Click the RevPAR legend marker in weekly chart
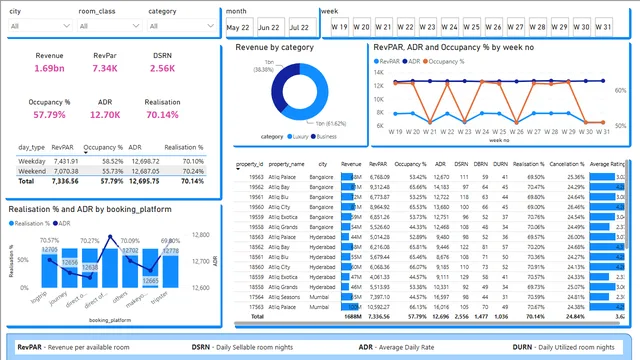This screenshot has height=360, width=640. [x=376, y=61]
